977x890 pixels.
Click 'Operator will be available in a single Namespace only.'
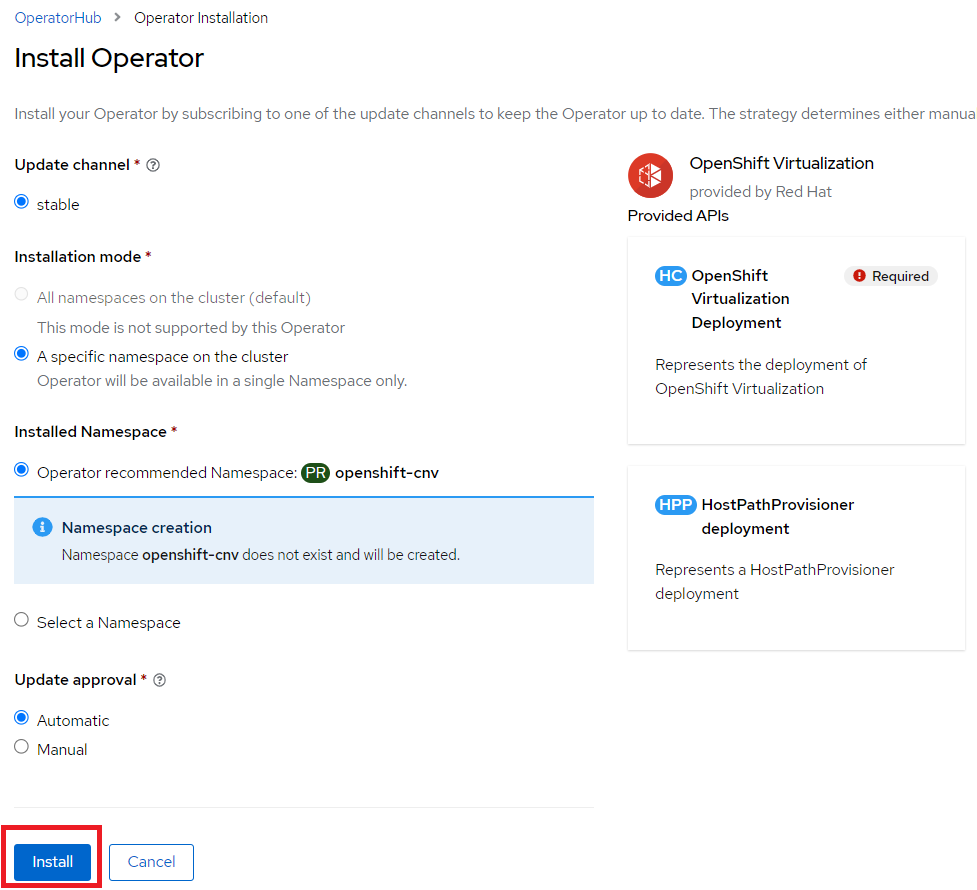(x=222, y=381)
